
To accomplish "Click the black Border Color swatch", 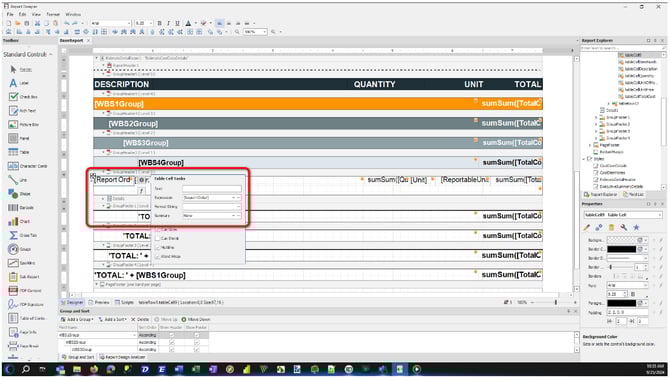I will point(622,249).
